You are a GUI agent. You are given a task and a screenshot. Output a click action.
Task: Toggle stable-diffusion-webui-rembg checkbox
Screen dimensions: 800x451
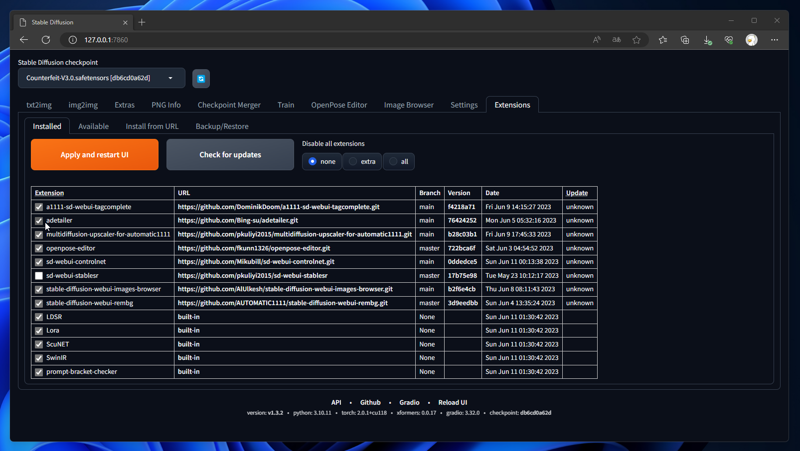click(x=39, y=303)
